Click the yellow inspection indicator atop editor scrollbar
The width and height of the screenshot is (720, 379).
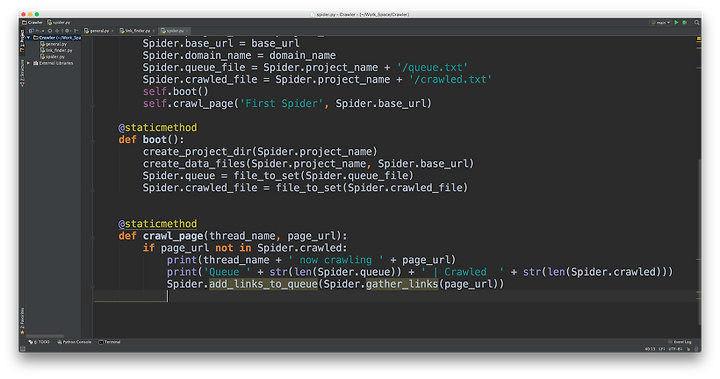[698, 40]
